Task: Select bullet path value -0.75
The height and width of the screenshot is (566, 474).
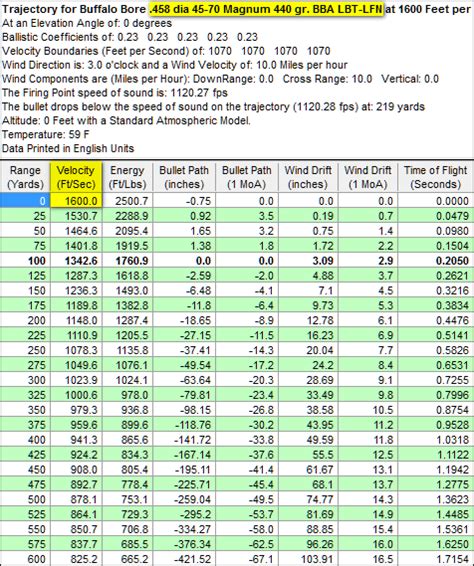Action: coord(184,201)
